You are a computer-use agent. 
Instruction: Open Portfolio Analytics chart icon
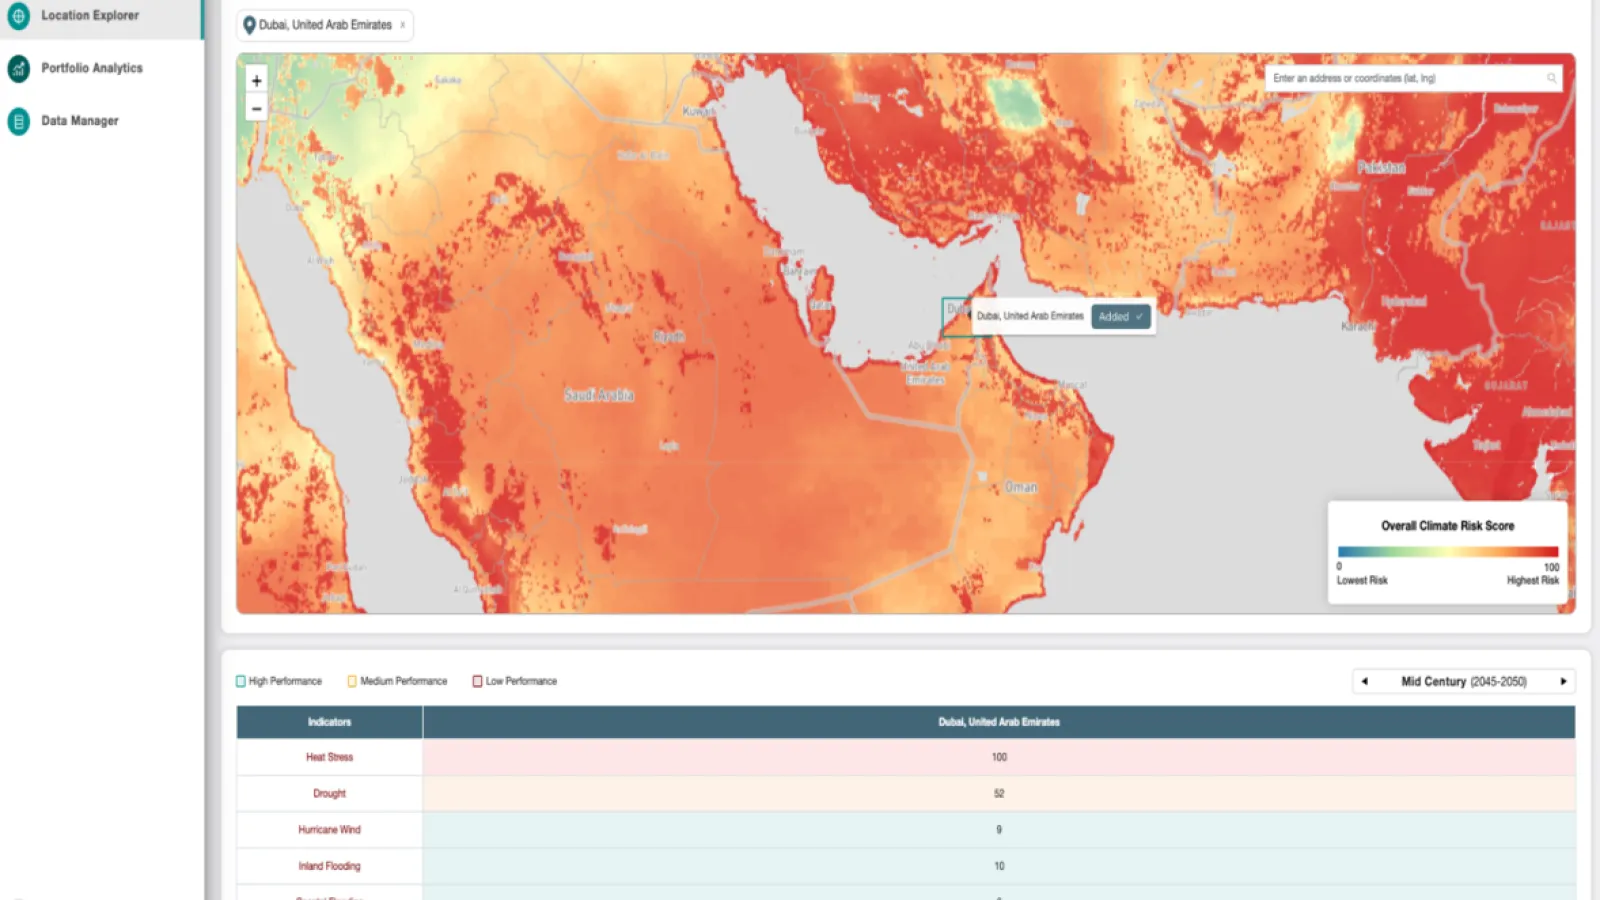(x=19, y=68)
